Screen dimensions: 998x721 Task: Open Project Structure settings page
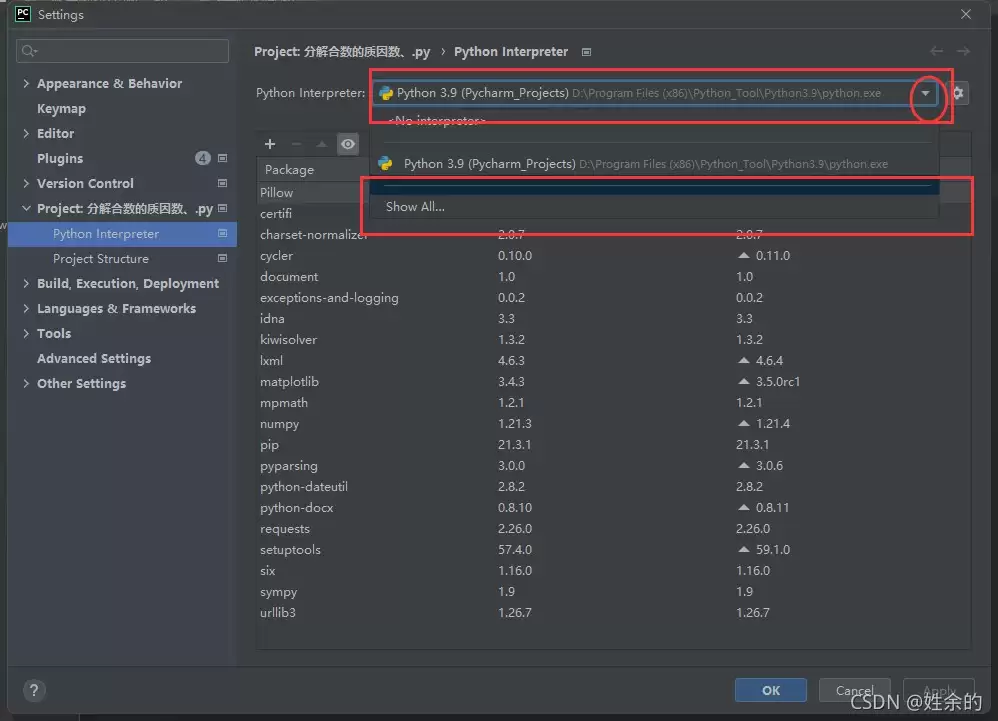[x=101, y=258]
